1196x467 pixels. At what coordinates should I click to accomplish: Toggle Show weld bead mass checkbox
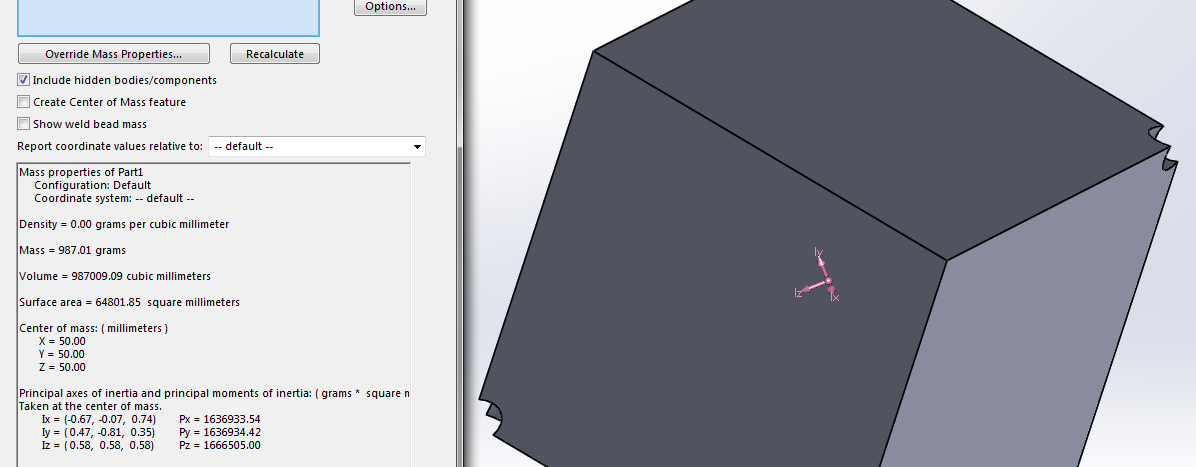[x=23, y=124]
